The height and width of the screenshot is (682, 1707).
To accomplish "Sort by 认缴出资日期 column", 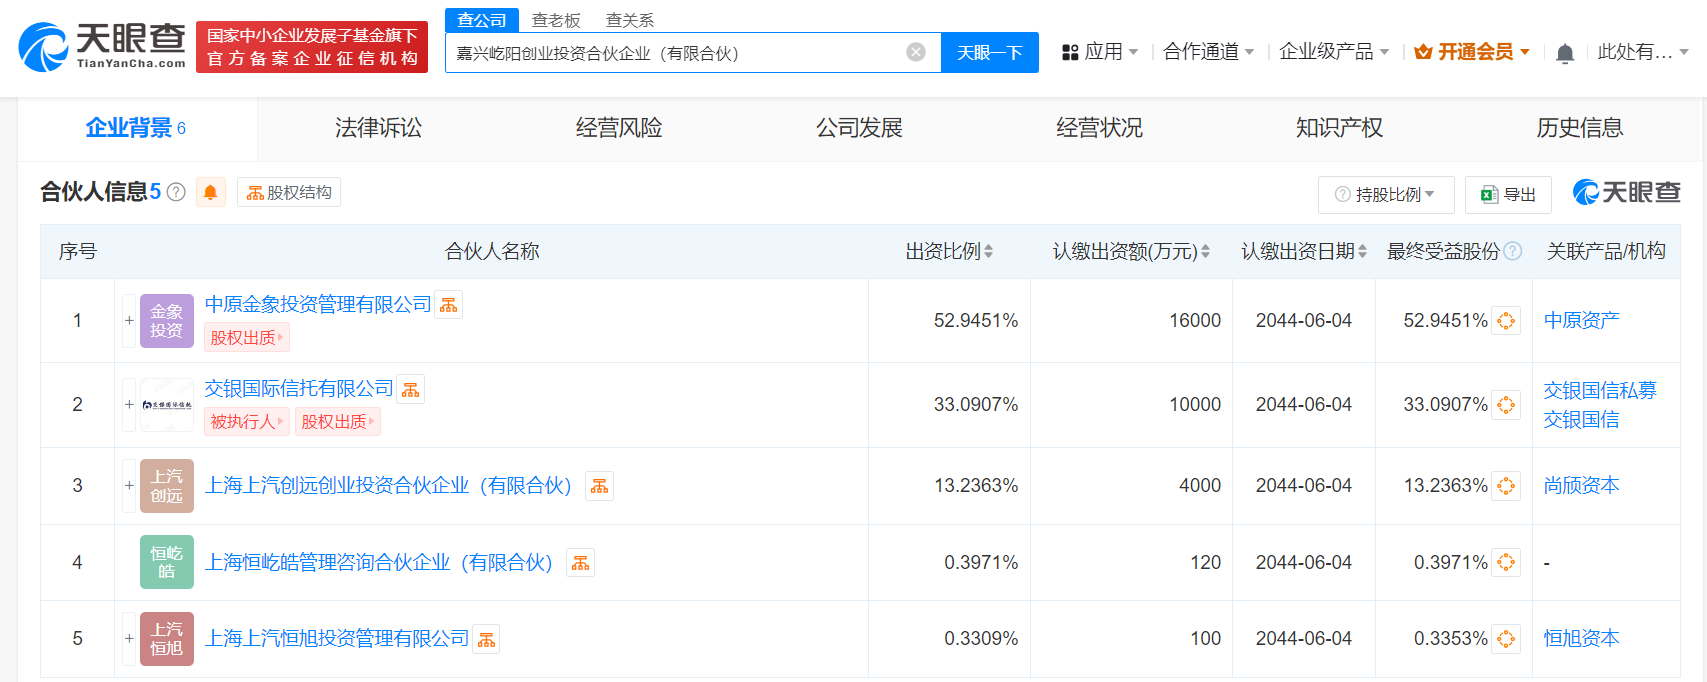I will [x=1362, y=252].
